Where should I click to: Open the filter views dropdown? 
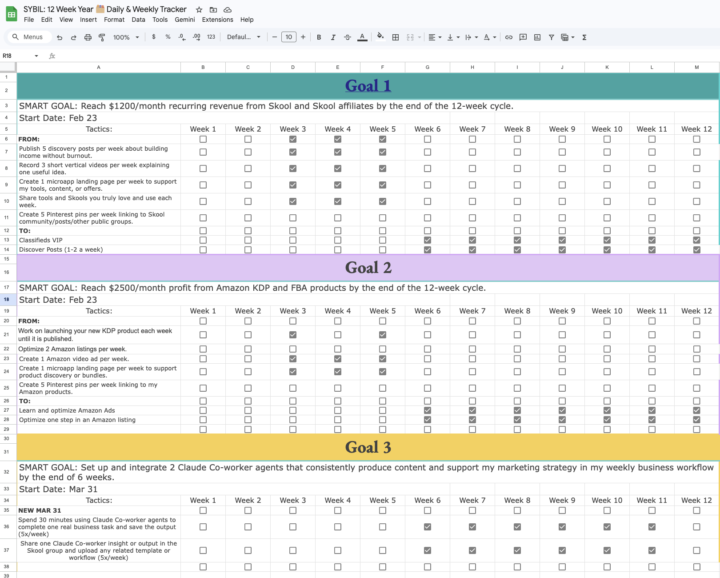(568, 37)
